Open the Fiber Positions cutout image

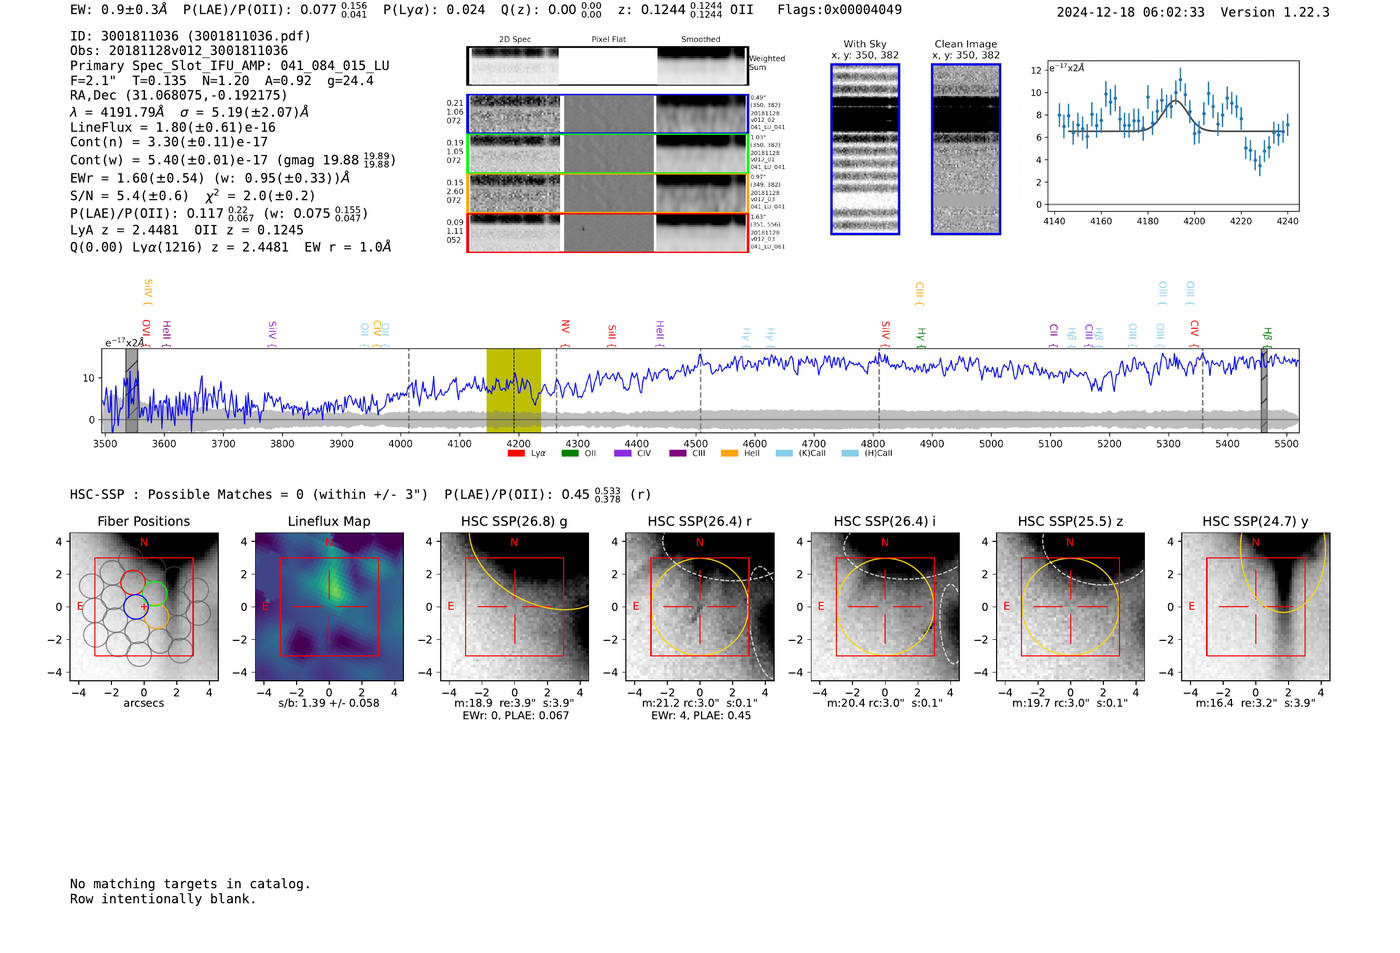pos(144,607)
